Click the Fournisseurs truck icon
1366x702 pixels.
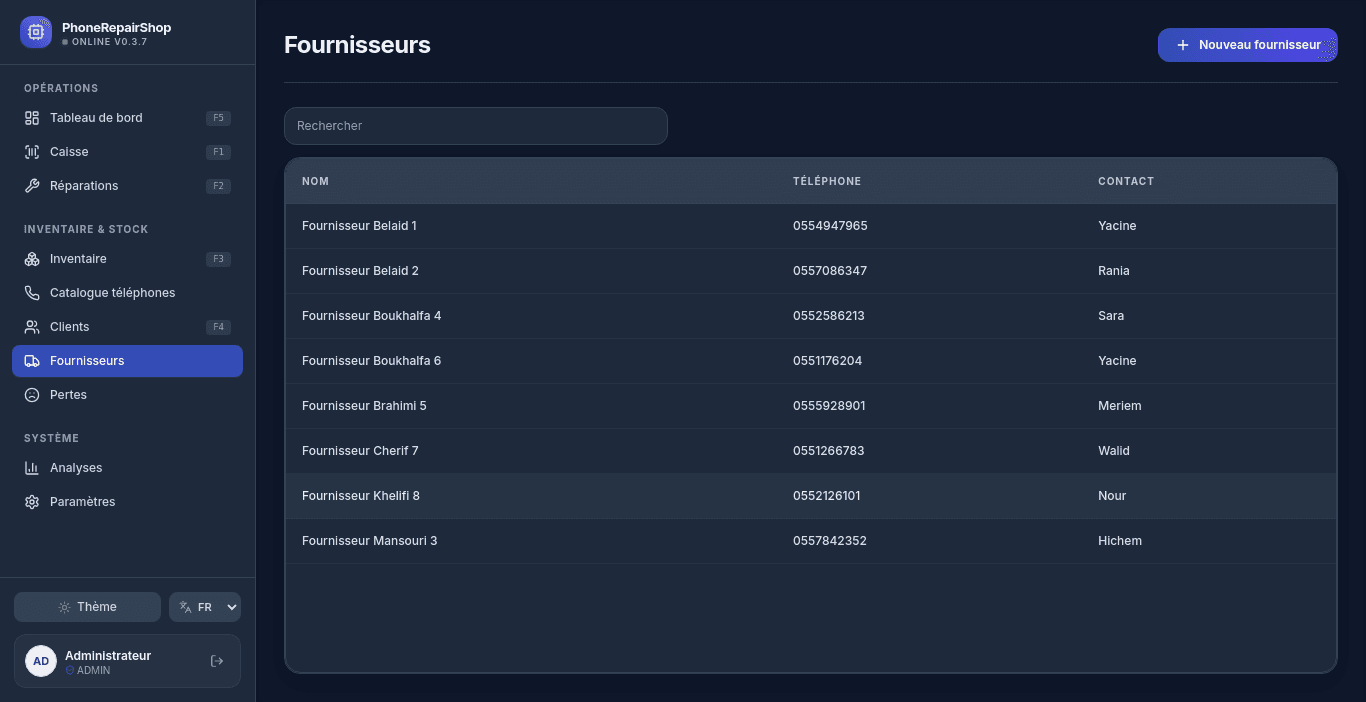tap(32, 361)
